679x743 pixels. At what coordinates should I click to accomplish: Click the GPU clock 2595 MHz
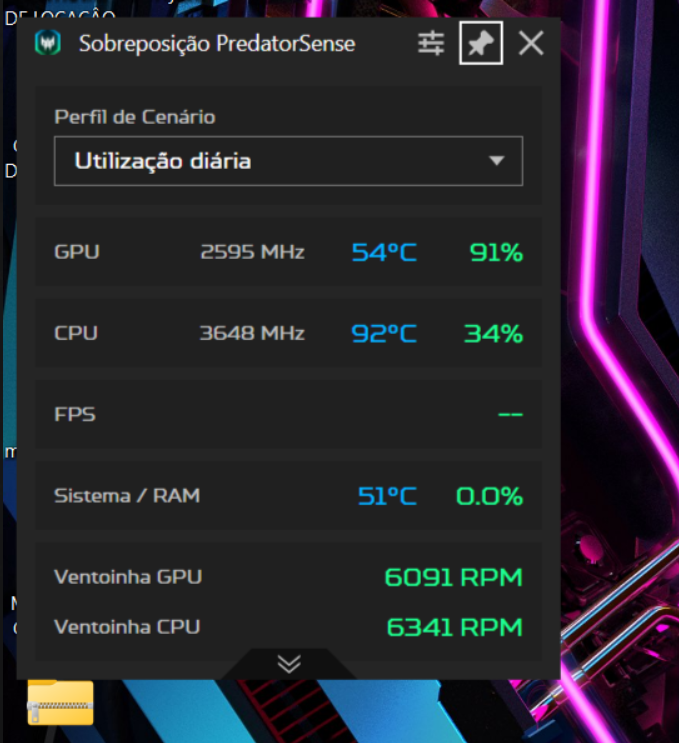[253, 252]
